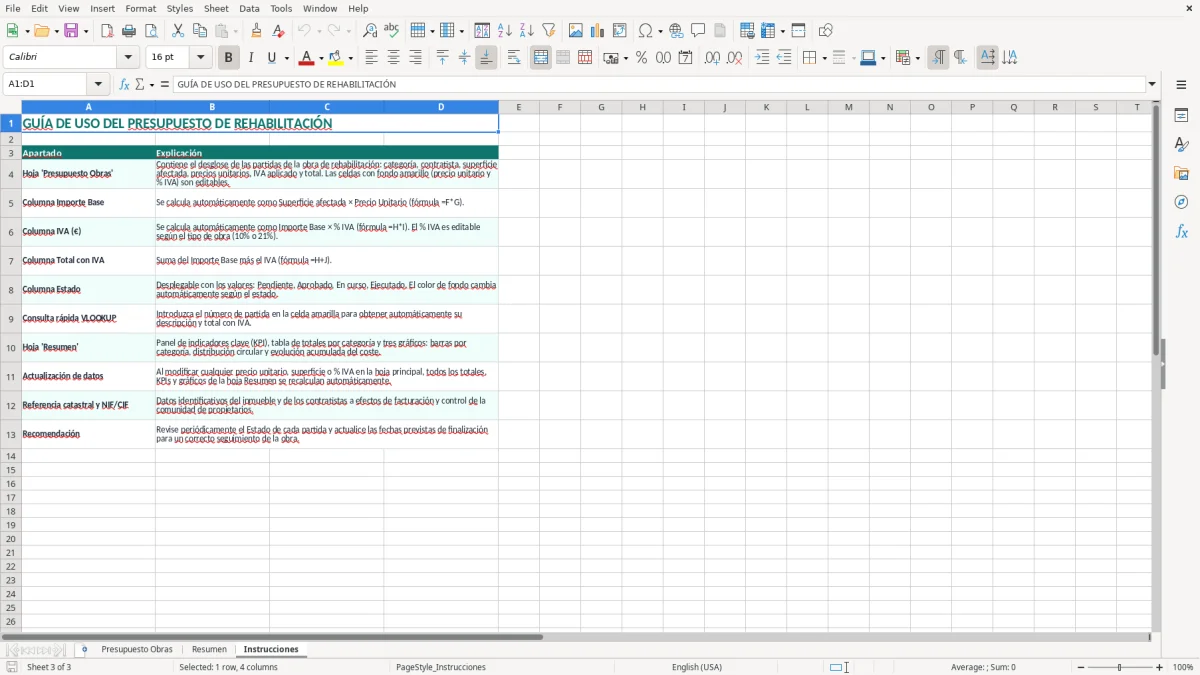Toggle the AutoFilter funnel icon
1200x675 pixels.
click(548, 31)
